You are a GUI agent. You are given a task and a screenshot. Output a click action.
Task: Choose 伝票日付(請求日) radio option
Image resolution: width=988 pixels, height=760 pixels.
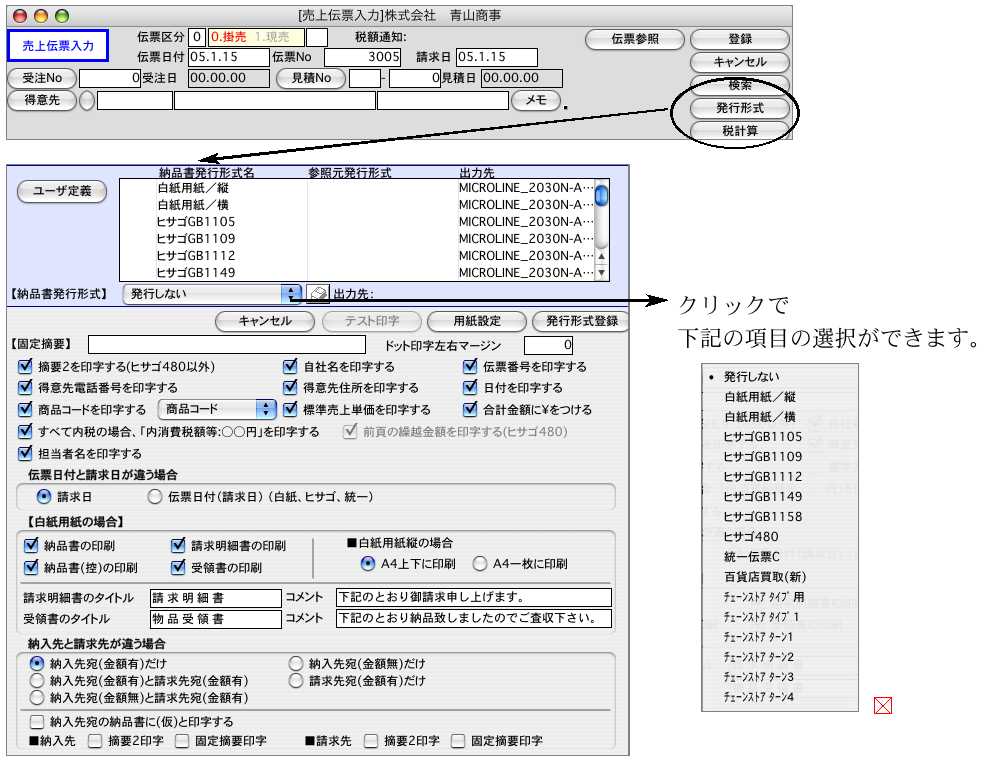(154, 496)
